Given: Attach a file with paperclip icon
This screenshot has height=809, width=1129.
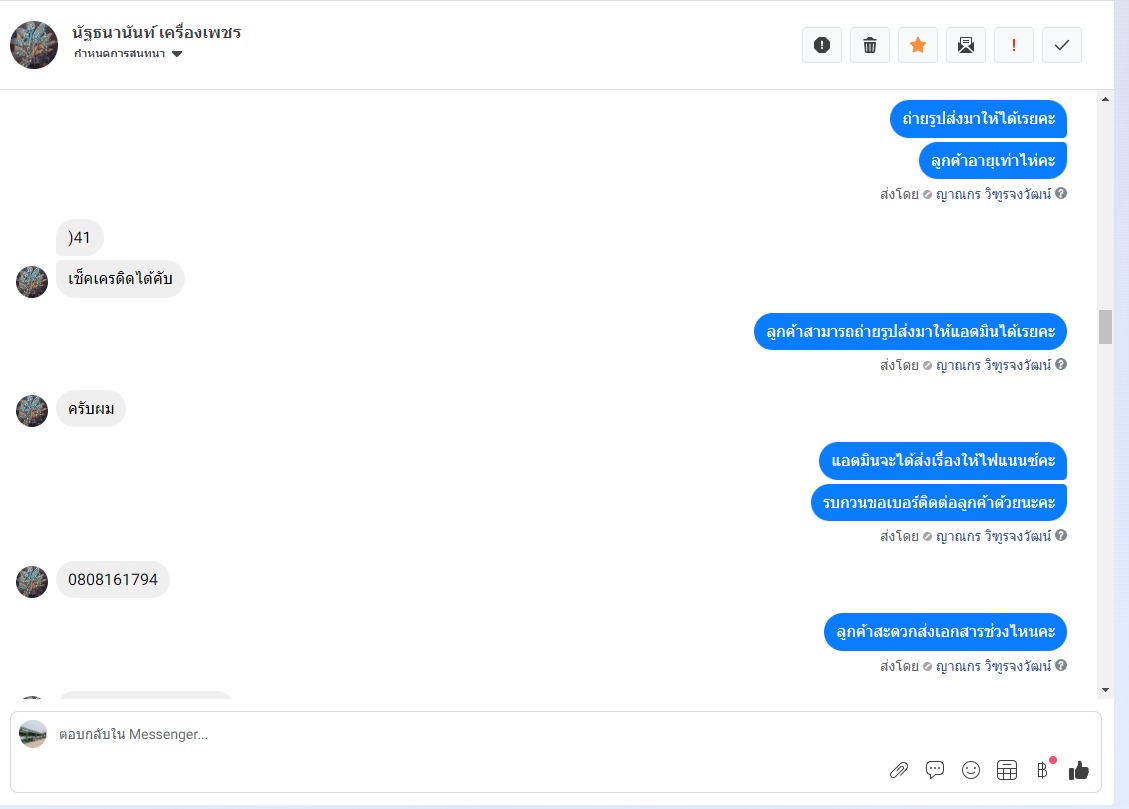Looking at the screenshot, I should click(x=899, y=770).
